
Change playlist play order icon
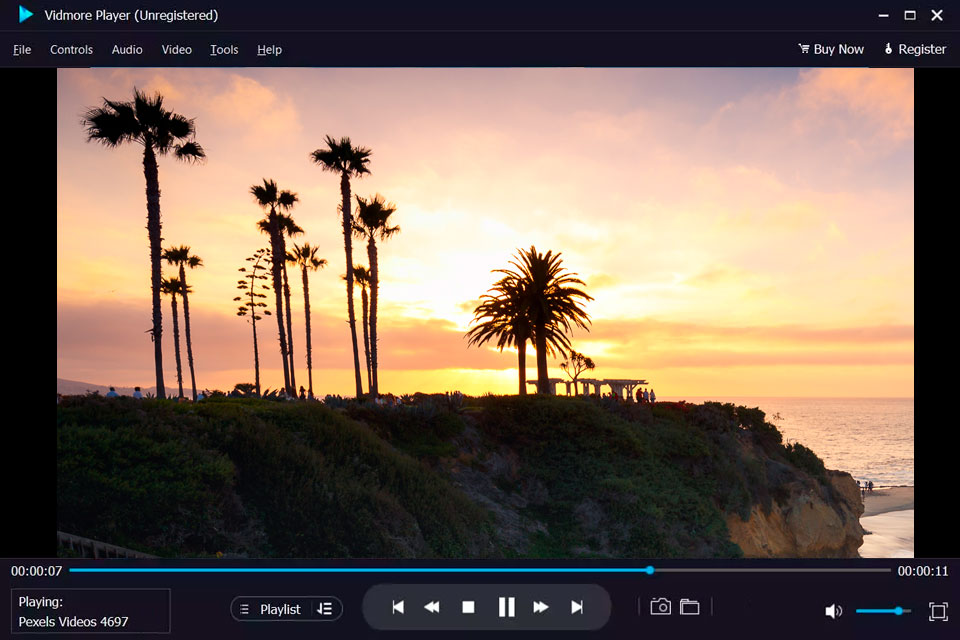click(324, 609)
